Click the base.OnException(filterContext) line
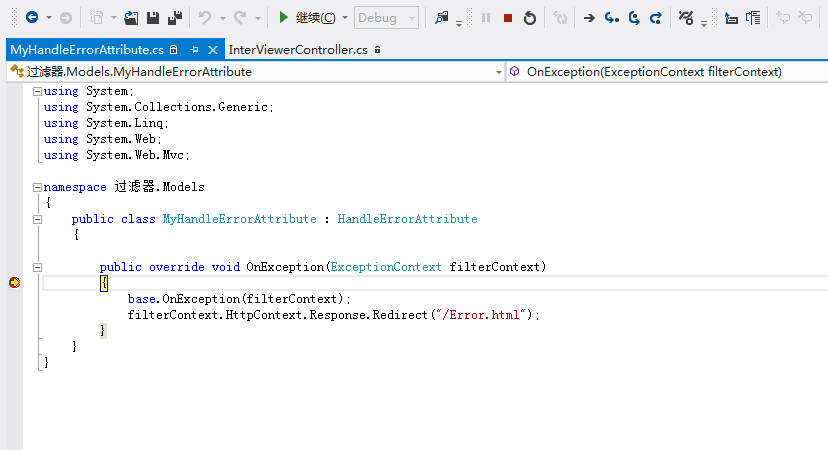828x450 pixels. (x=239, y=299)
